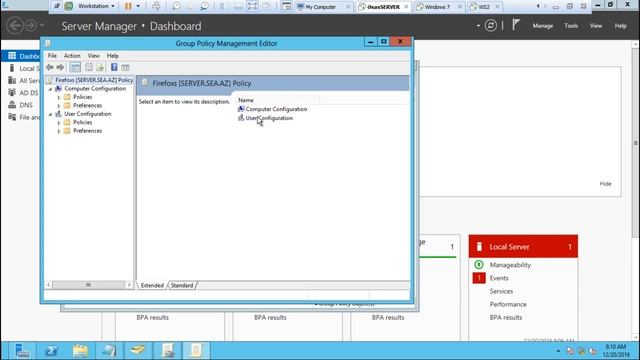
Task: Select Policies folder under User Configuration
Action: click(x=82, y=122)
